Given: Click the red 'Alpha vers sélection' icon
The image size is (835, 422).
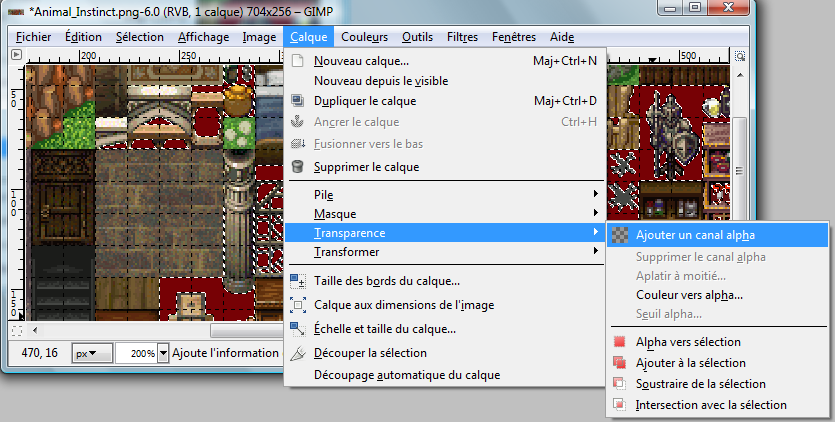Looking at the screenshot, I should [x=619, y=342].
